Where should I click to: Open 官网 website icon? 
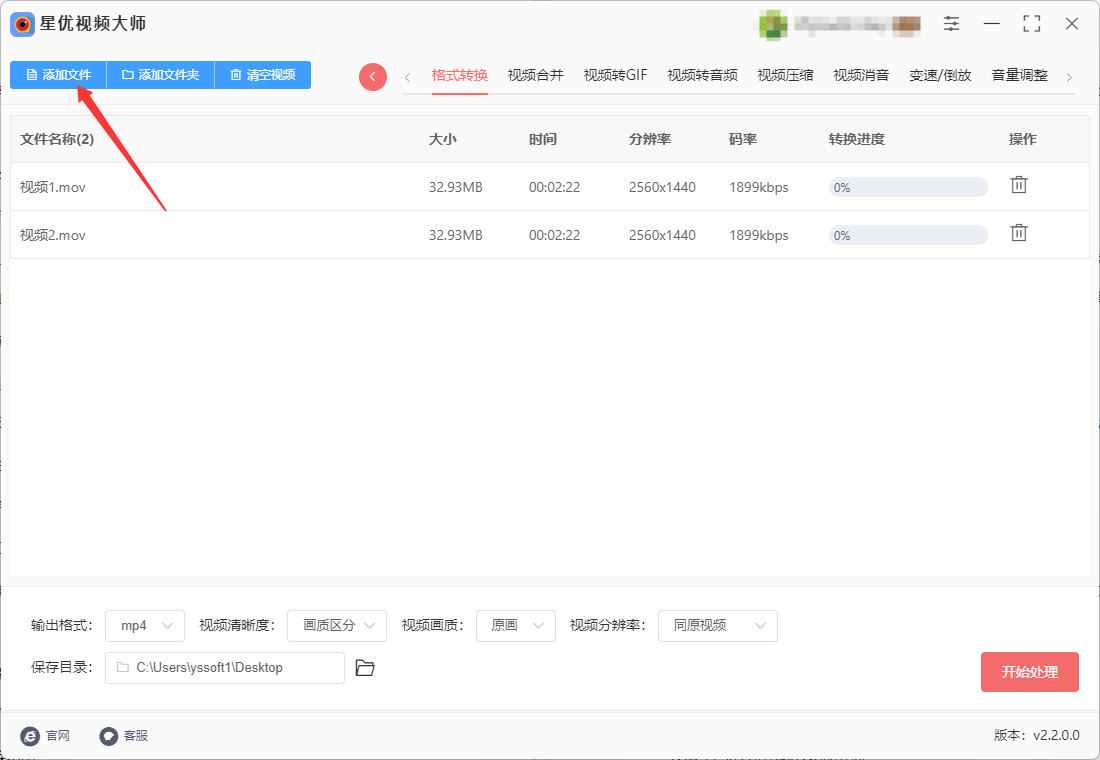pos(30,735)
